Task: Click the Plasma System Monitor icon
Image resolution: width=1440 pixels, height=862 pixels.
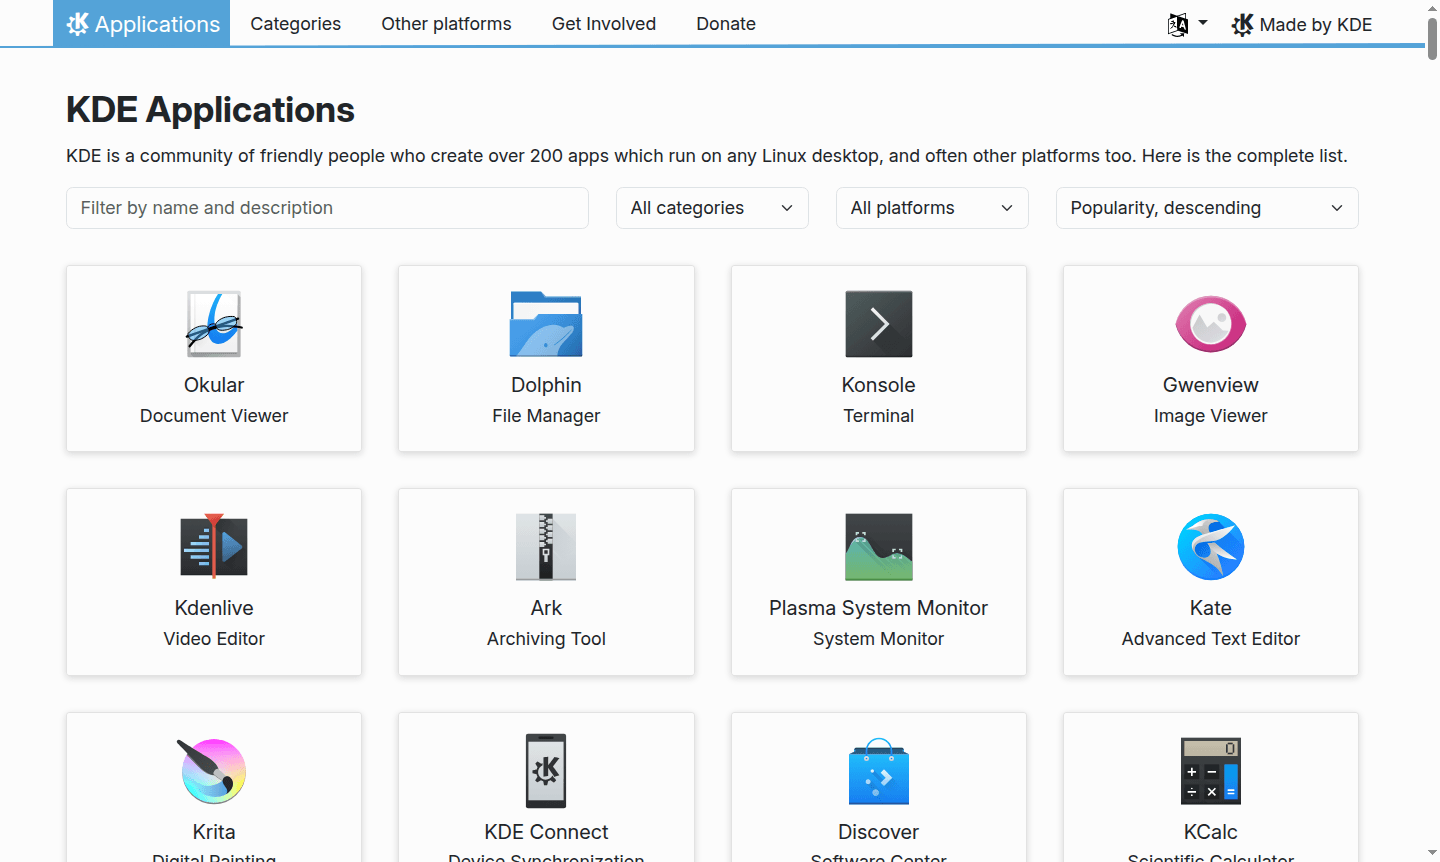Action: [878, 546]
